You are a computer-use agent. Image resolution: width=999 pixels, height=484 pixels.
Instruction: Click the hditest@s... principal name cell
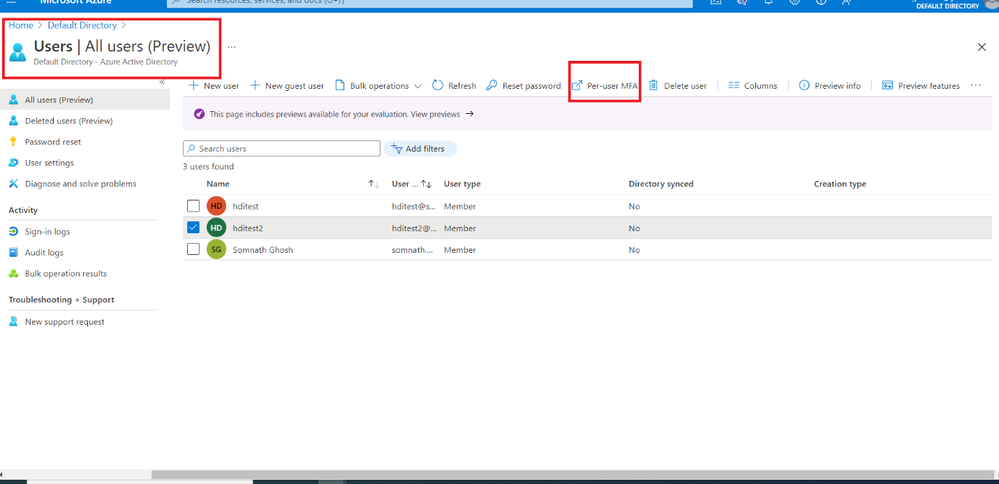(x=414, y=206)
